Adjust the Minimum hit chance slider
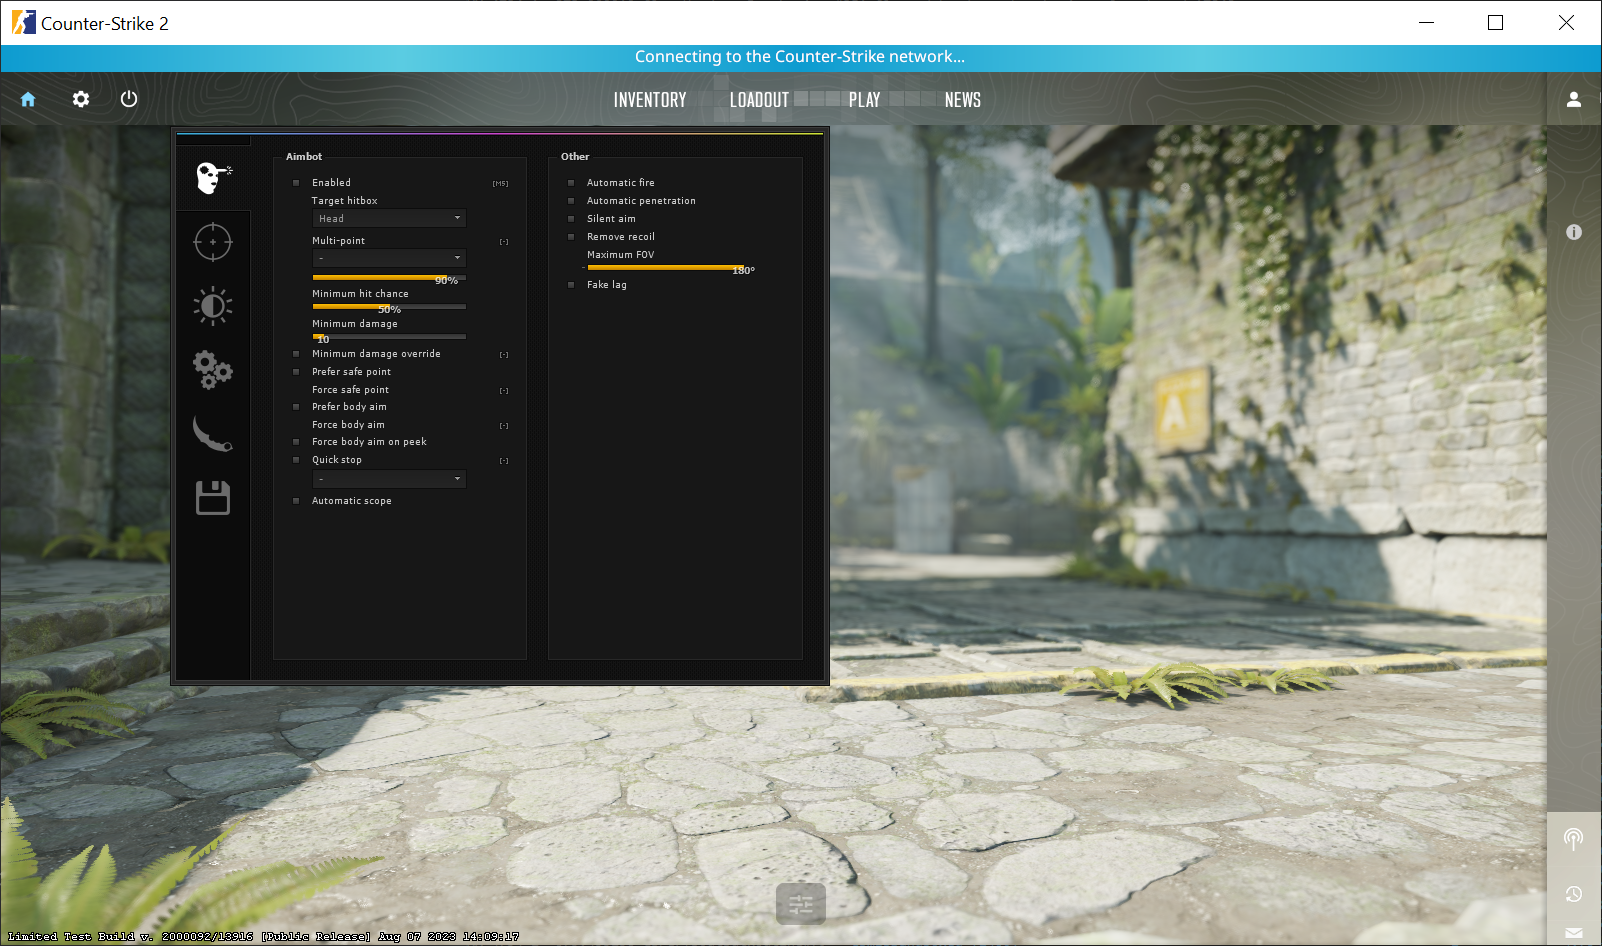This screenshot has height=946, width=1602. point(389,307)
